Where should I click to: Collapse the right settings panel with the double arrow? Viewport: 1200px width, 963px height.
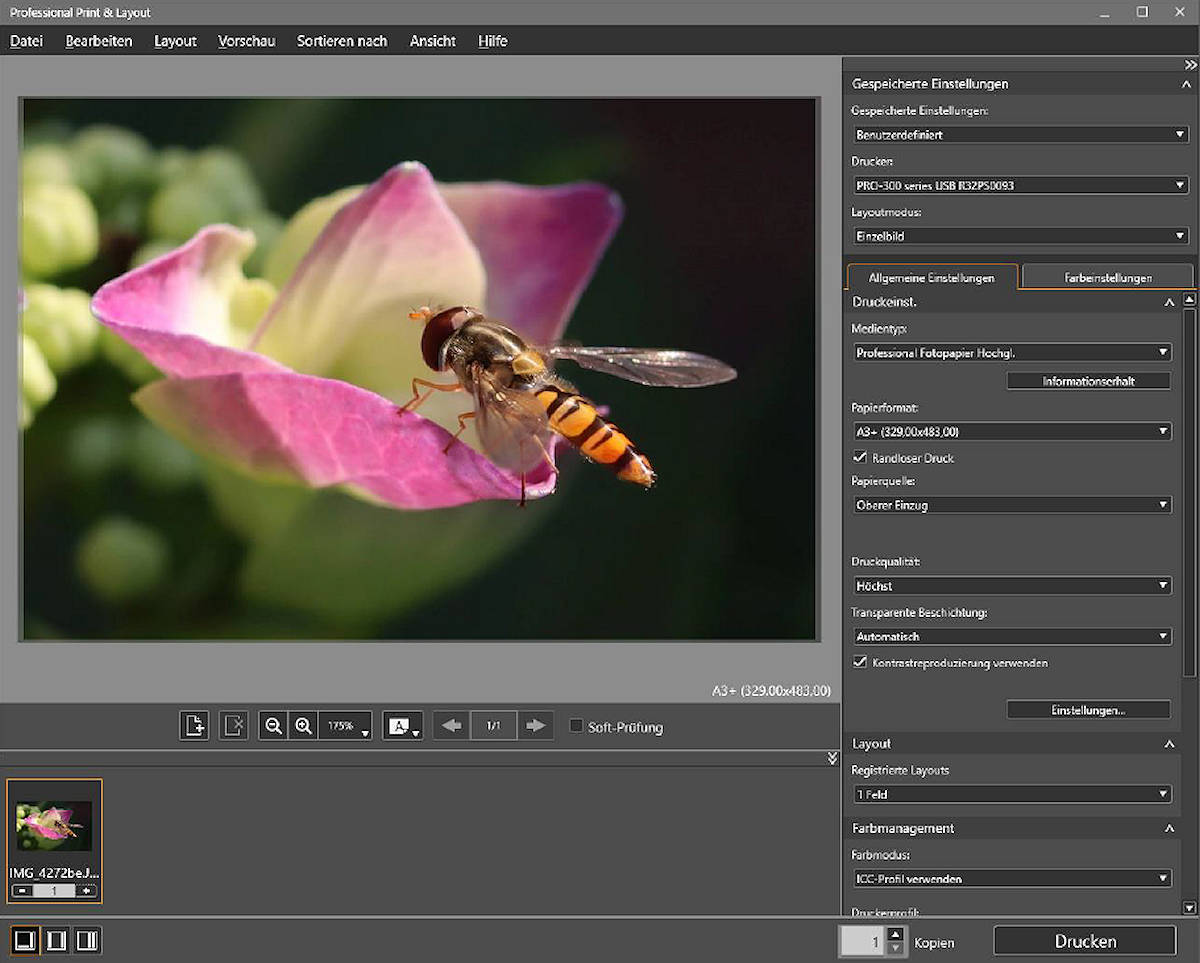click(1190, 64)
